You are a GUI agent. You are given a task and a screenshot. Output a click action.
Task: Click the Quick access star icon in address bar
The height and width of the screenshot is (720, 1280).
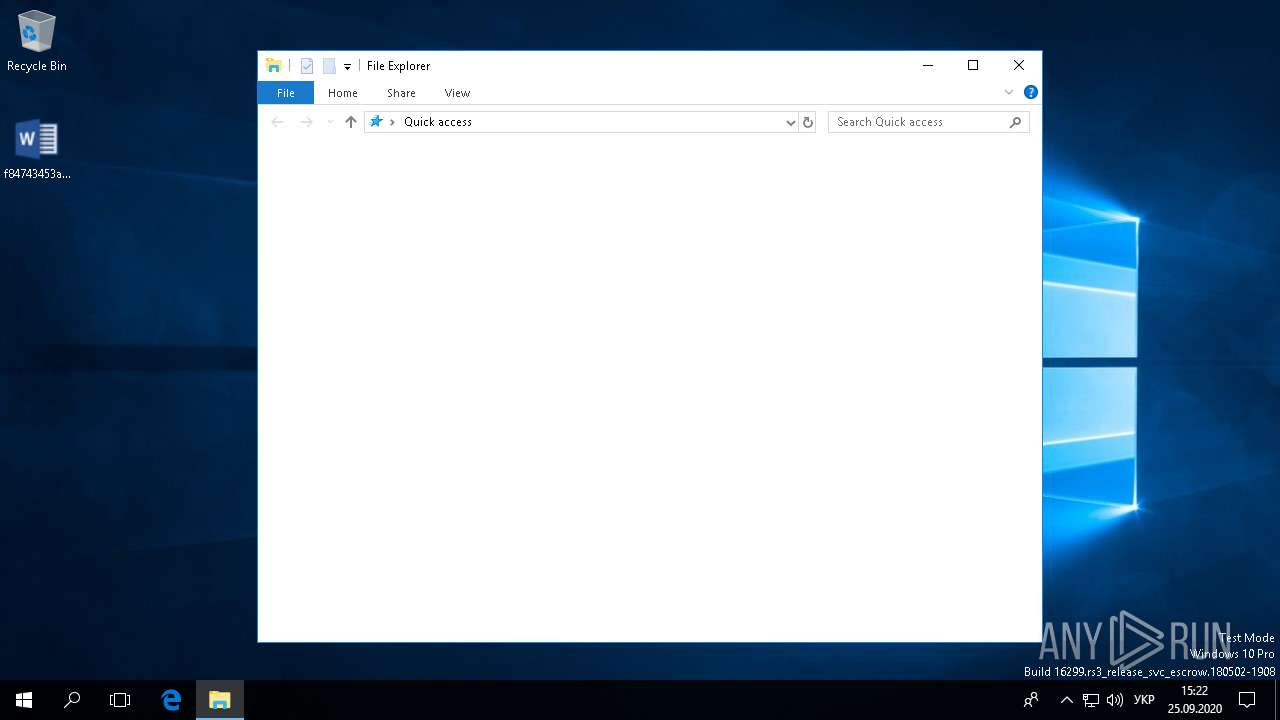coord(376,122)
